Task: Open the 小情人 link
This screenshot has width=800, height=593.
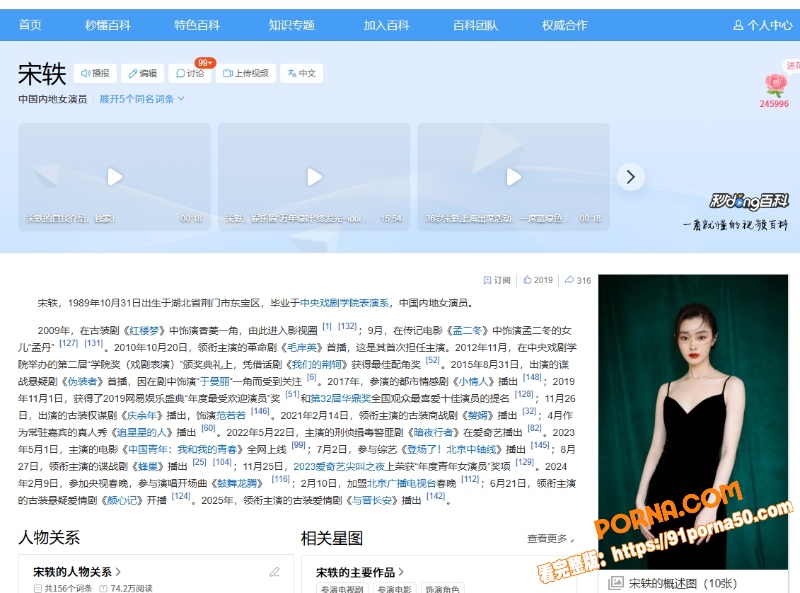Action: (475, 381)
